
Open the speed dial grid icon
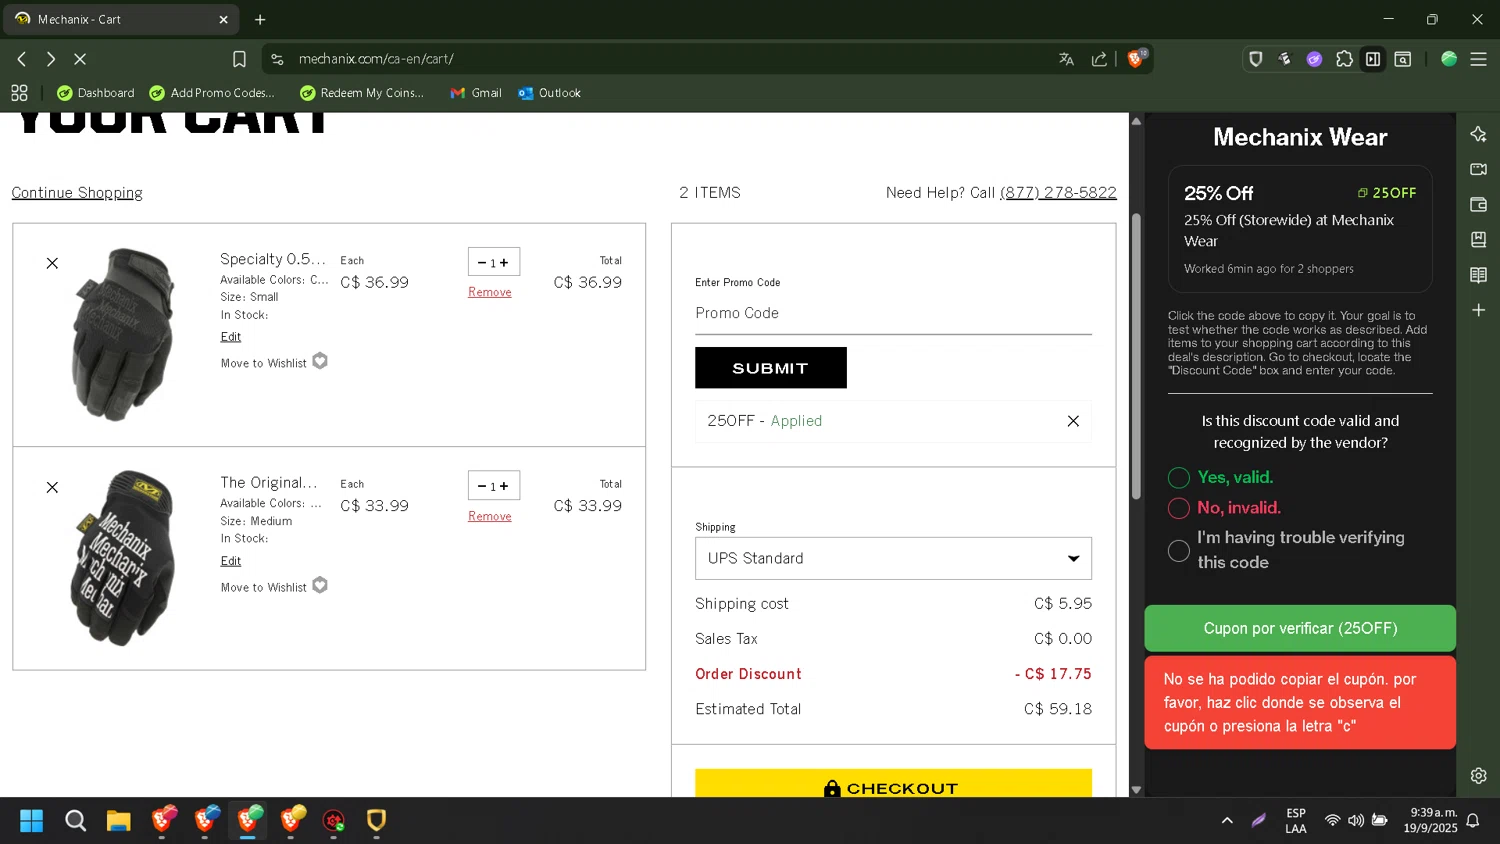(19, 93)
